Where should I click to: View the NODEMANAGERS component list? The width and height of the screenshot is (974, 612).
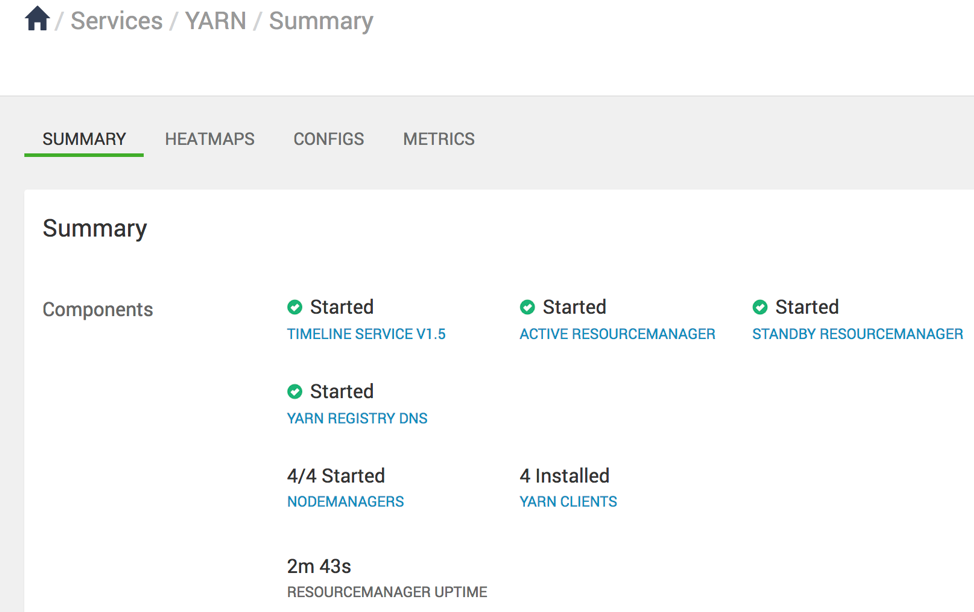click(x=345, y=502)
